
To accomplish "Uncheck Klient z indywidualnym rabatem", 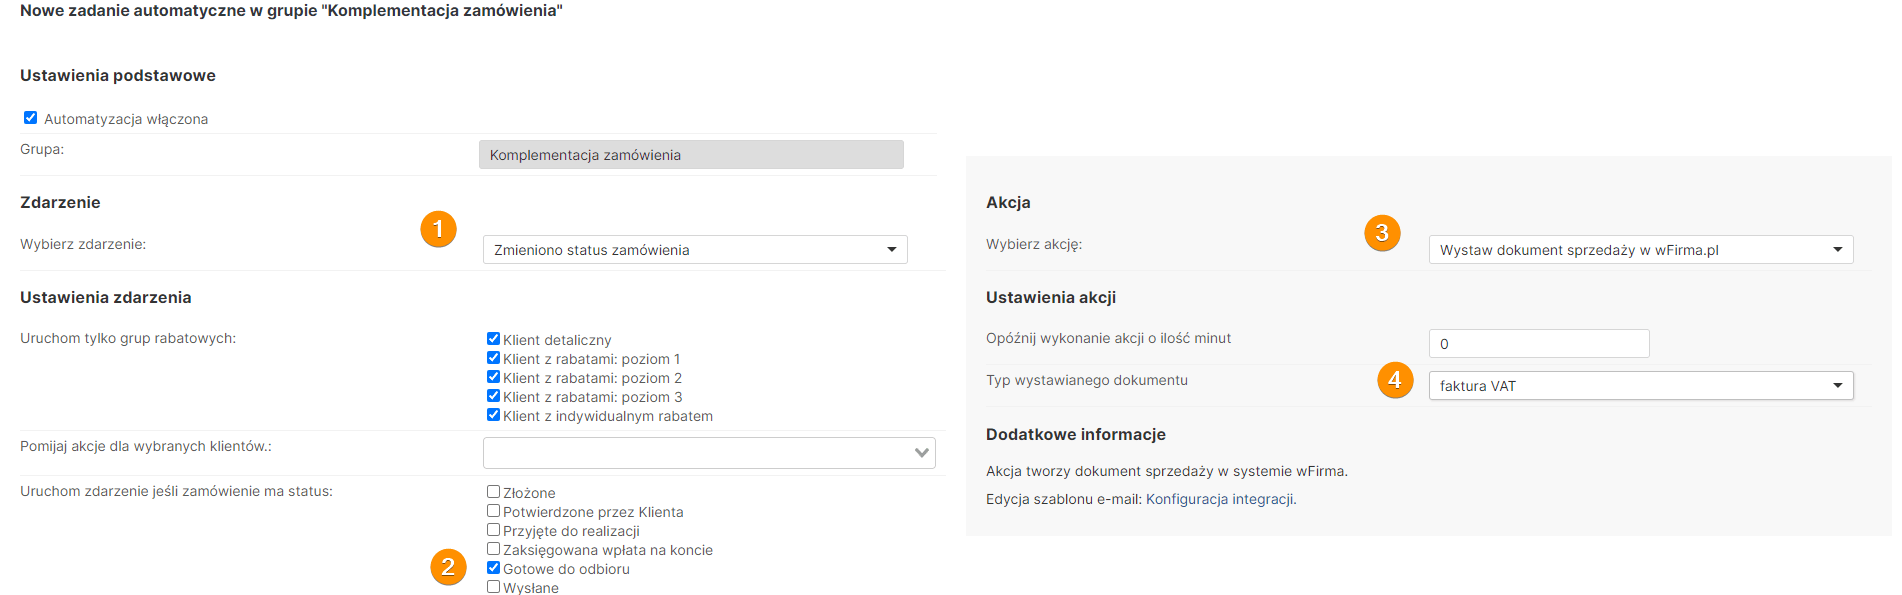I will tap(493, 415).
